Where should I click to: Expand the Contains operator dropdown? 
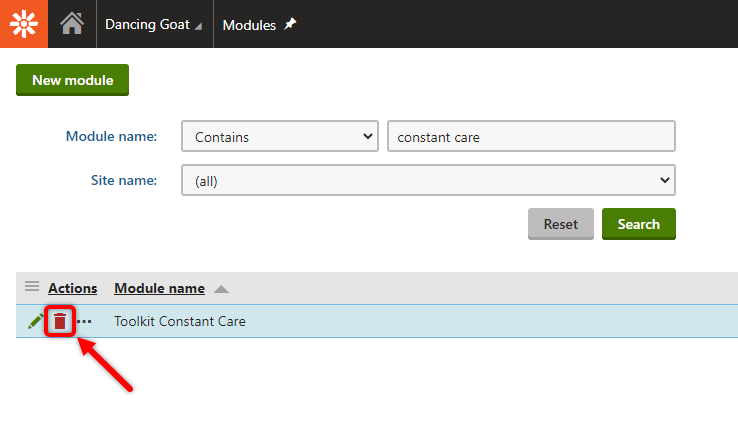280,137
